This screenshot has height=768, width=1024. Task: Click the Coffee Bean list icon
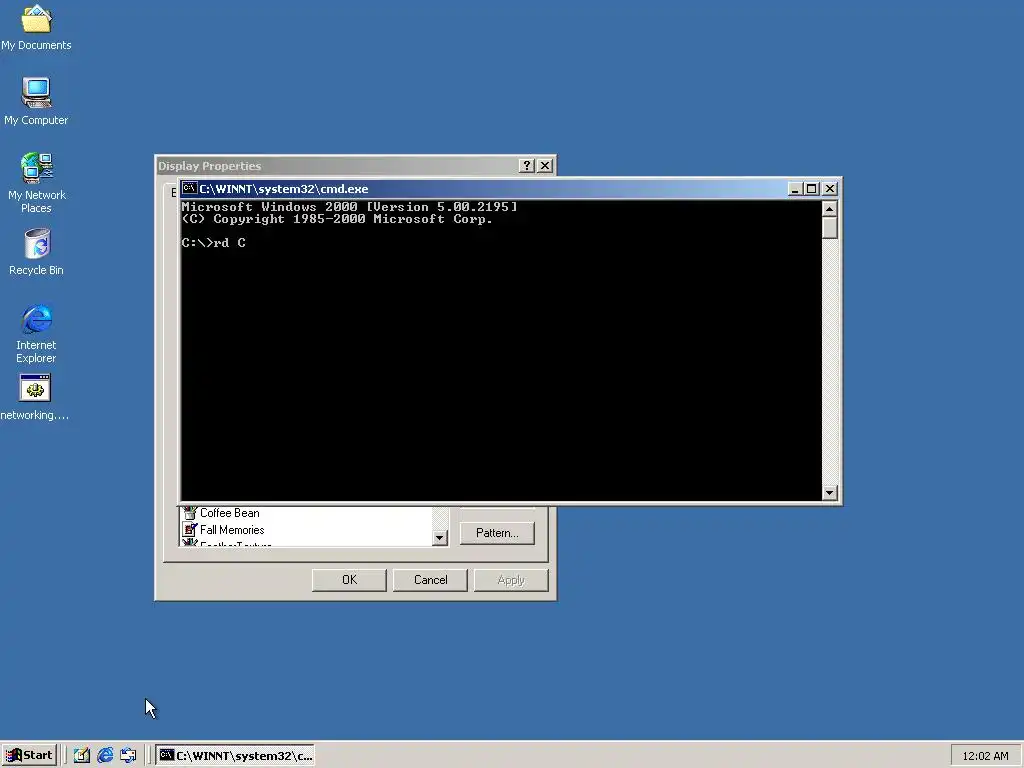click(189, 513)
